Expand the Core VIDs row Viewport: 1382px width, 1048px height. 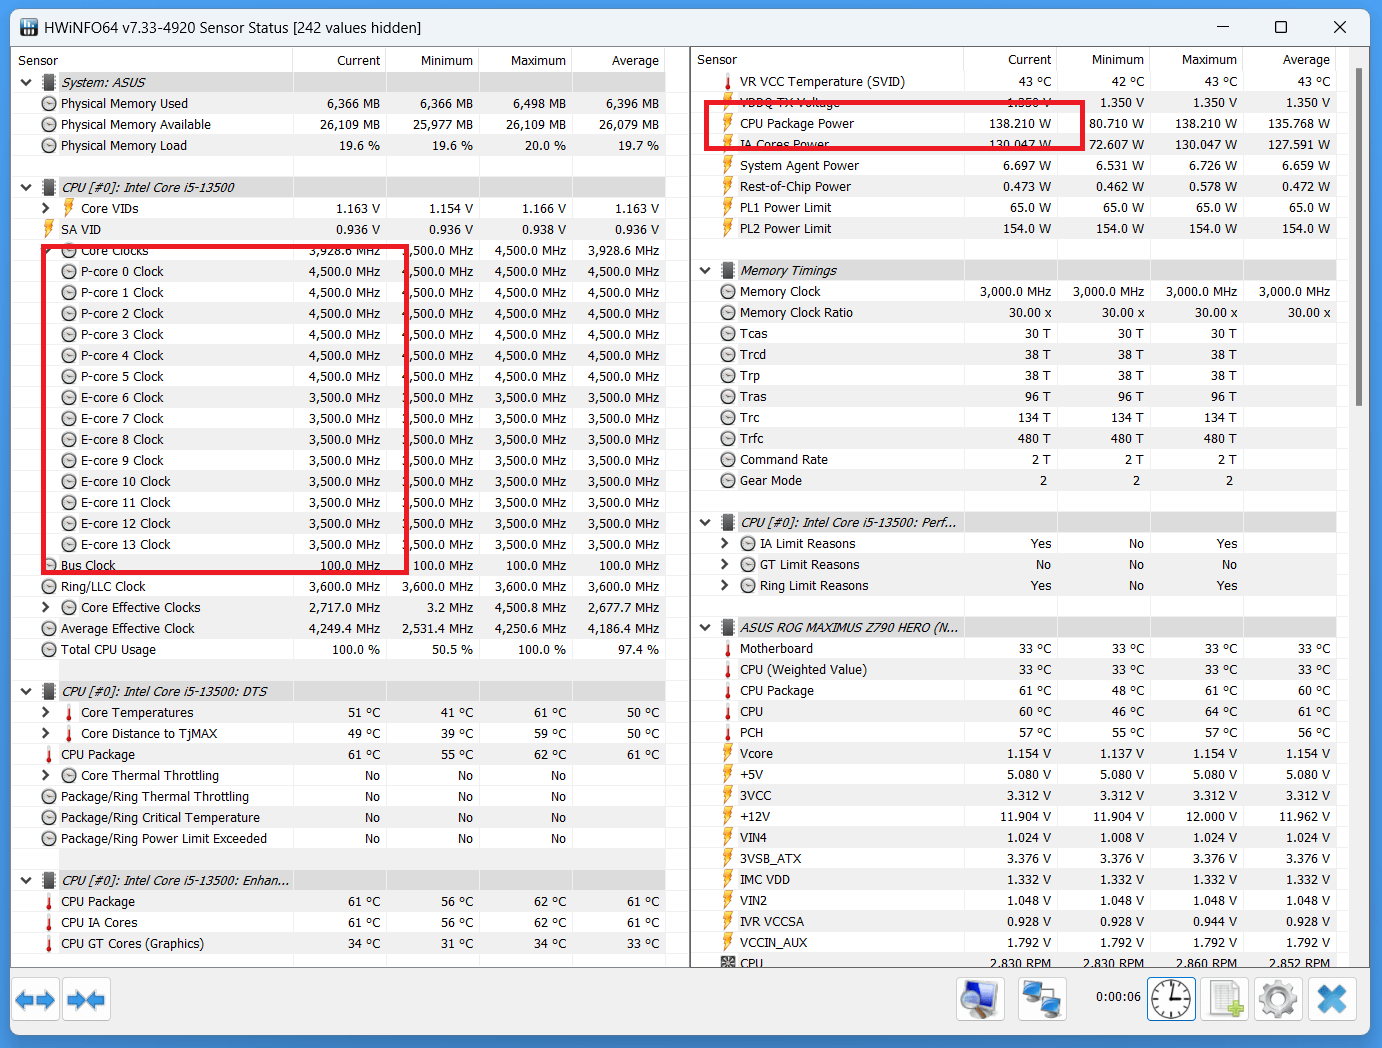pos(46,208)
